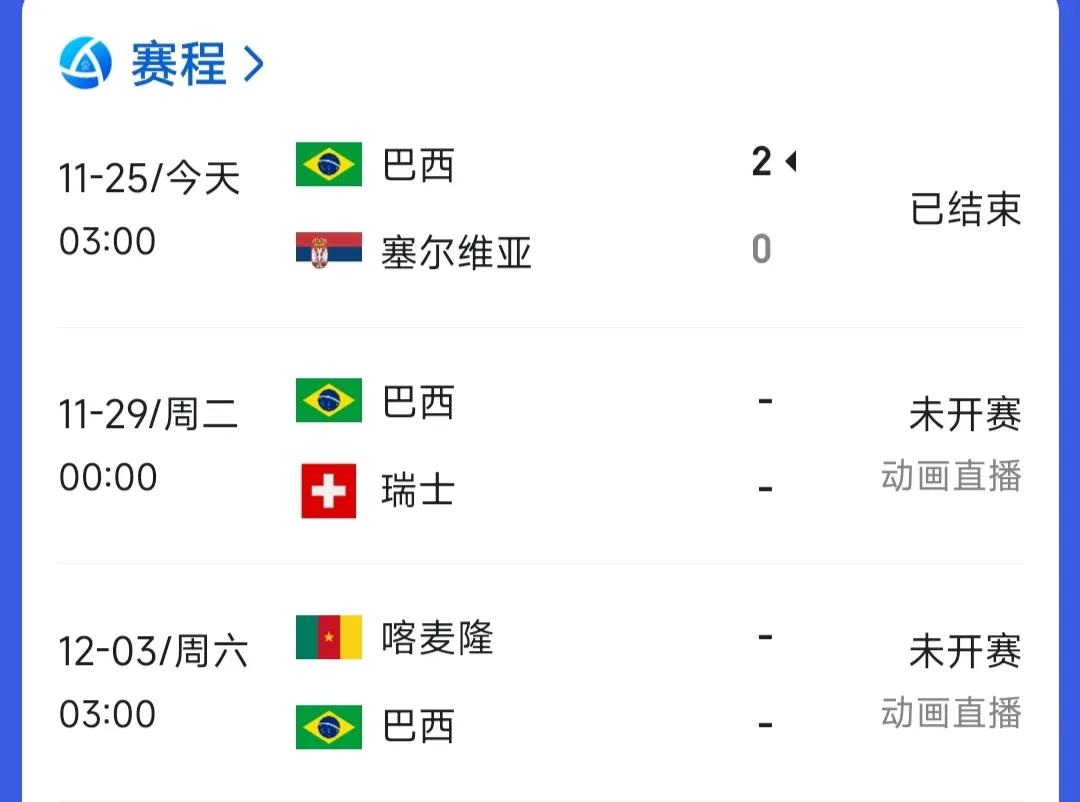The width and height of the screenshot is (1080, 802).
Task: Click 未开赛 status for the 12-03 match
Action: (x=965, y=651)
